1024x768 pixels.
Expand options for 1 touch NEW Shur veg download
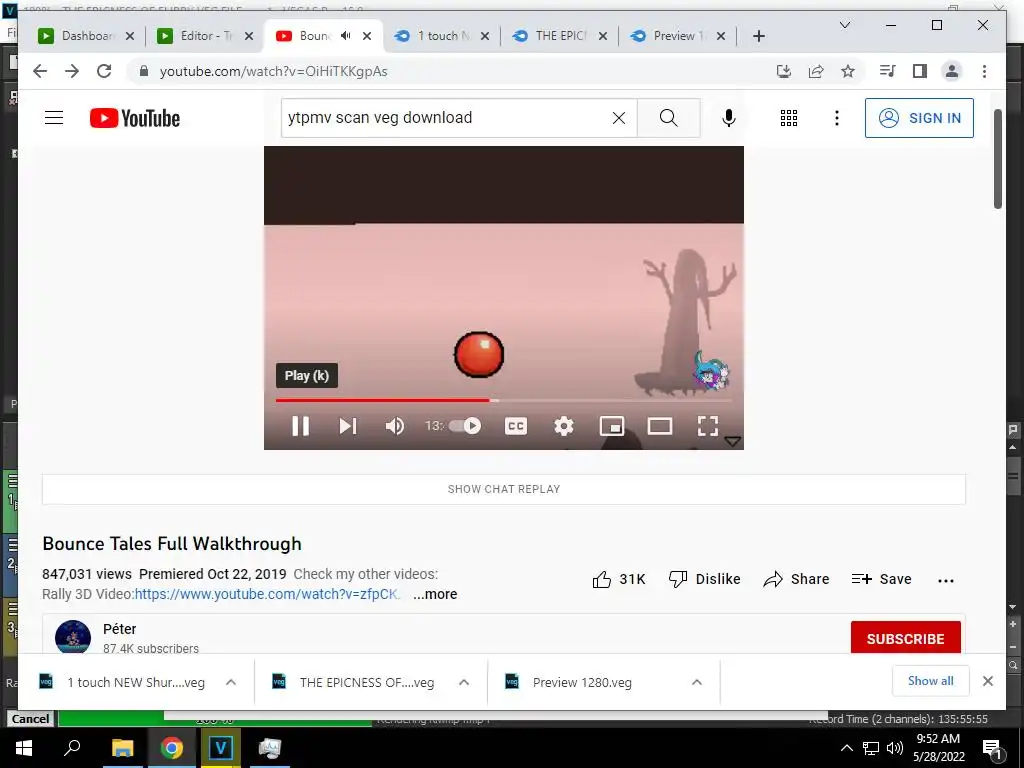pos(231,682)
